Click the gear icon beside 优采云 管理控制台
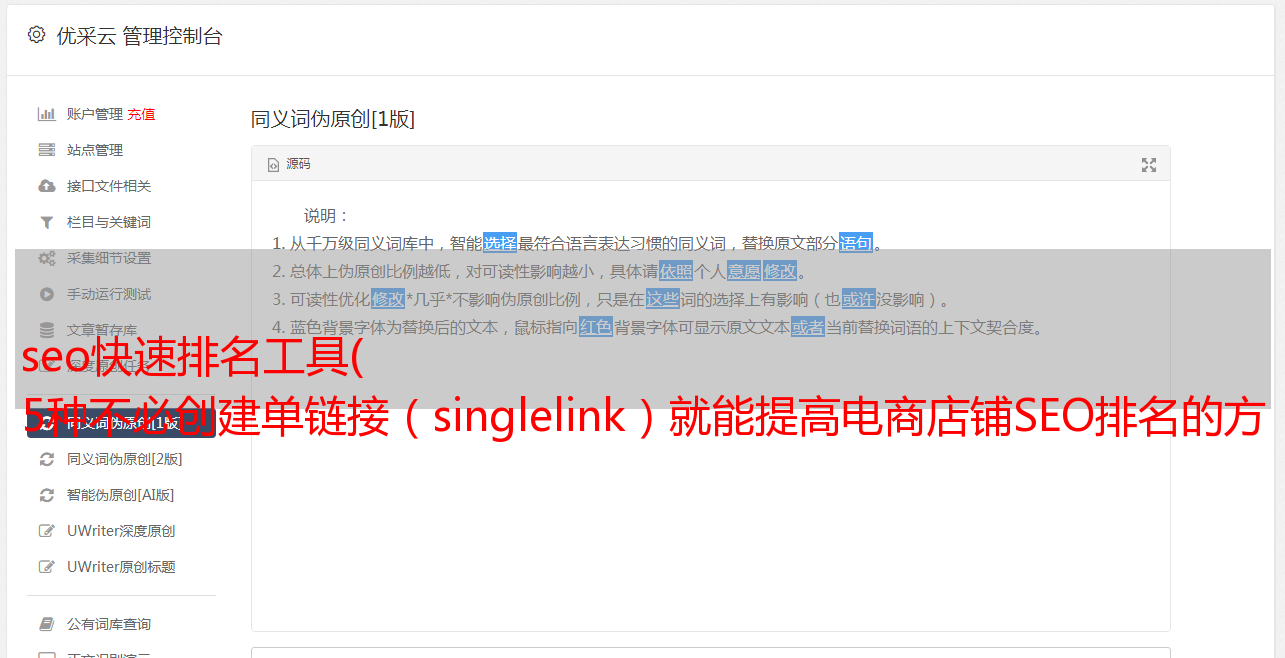The height and width of the screenshot is (658, 1285). 36,35
